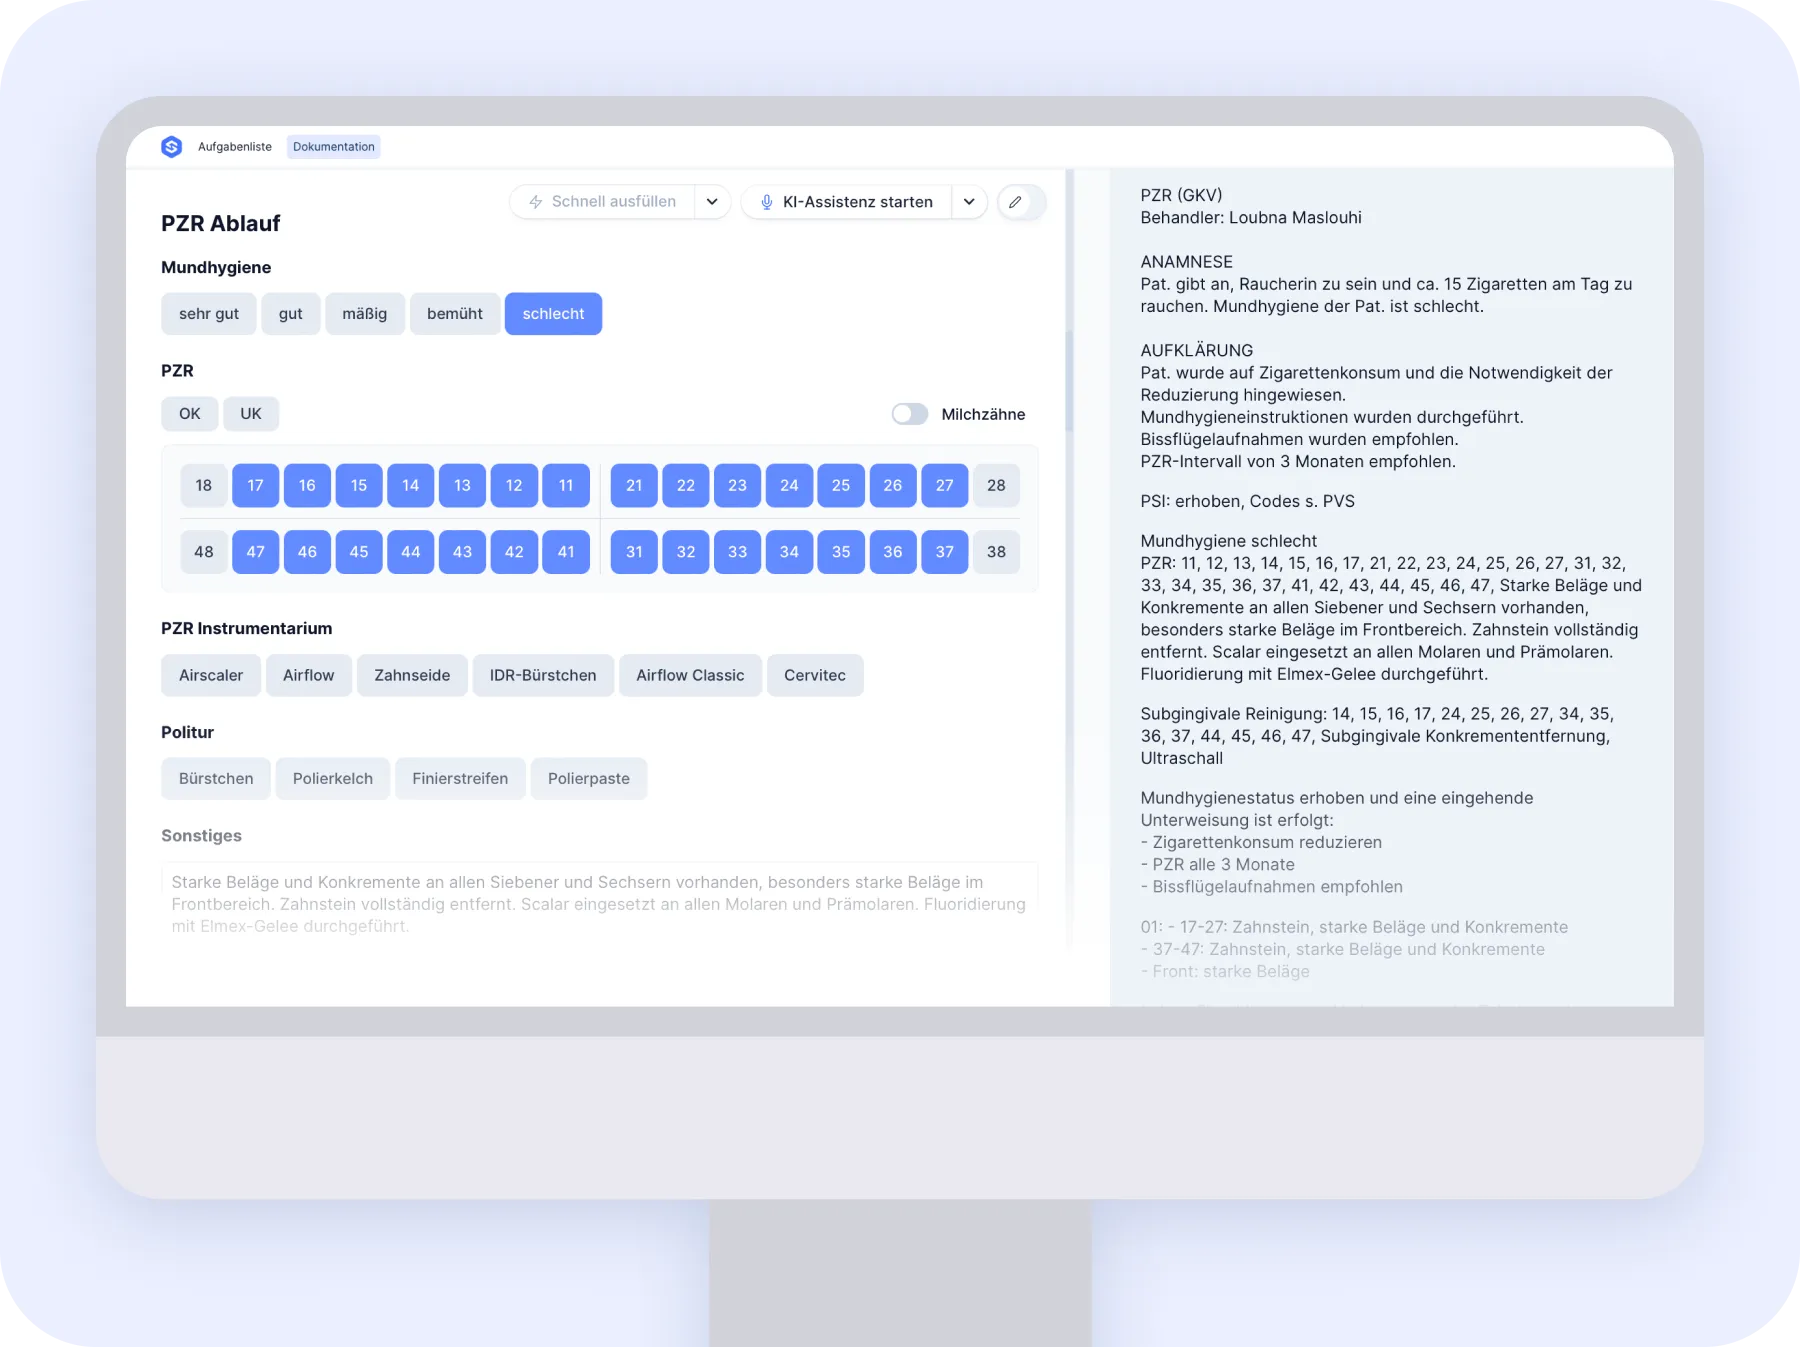Viewport: 1800px width, 1347px height.
Task: Select Polierpaste under Politur
Action: 589,778
